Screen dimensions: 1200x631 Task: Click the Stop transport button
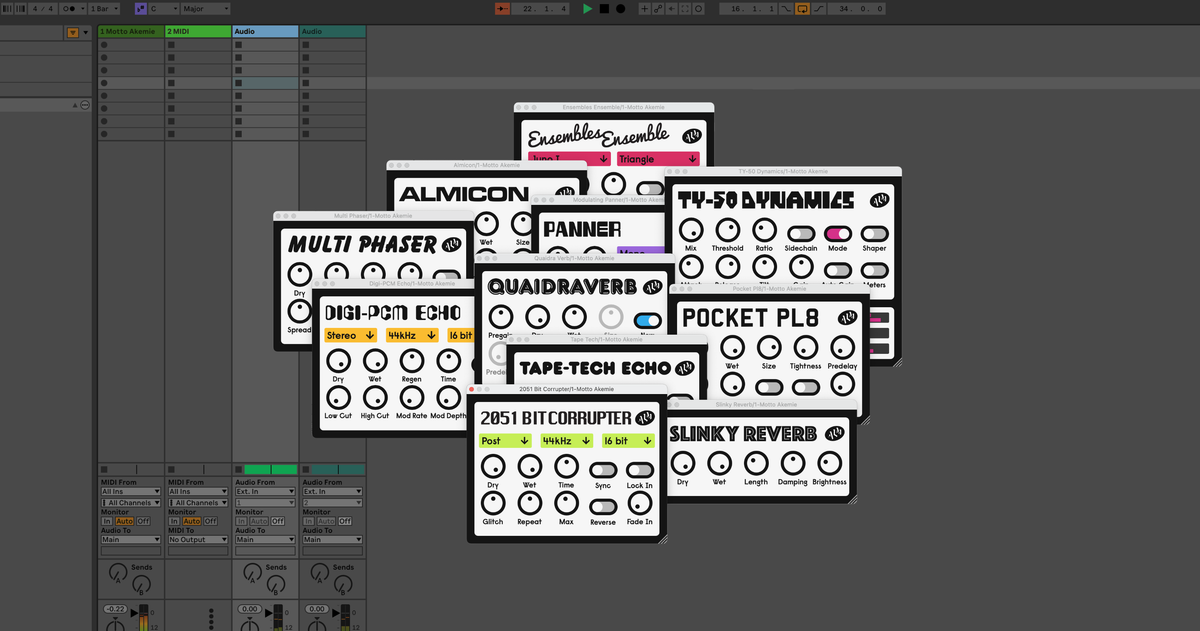tap(604, 8)
